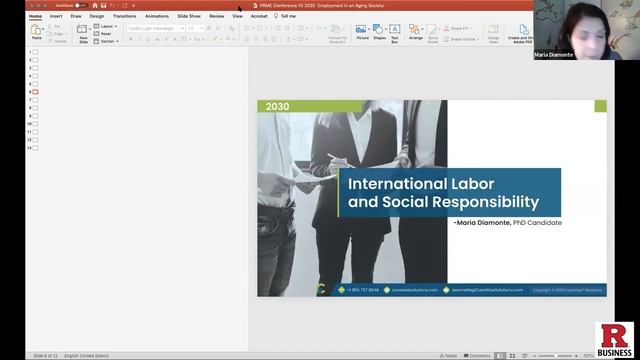Open the Review tab
The image size is (640, 360).
[x=217, y=16]
